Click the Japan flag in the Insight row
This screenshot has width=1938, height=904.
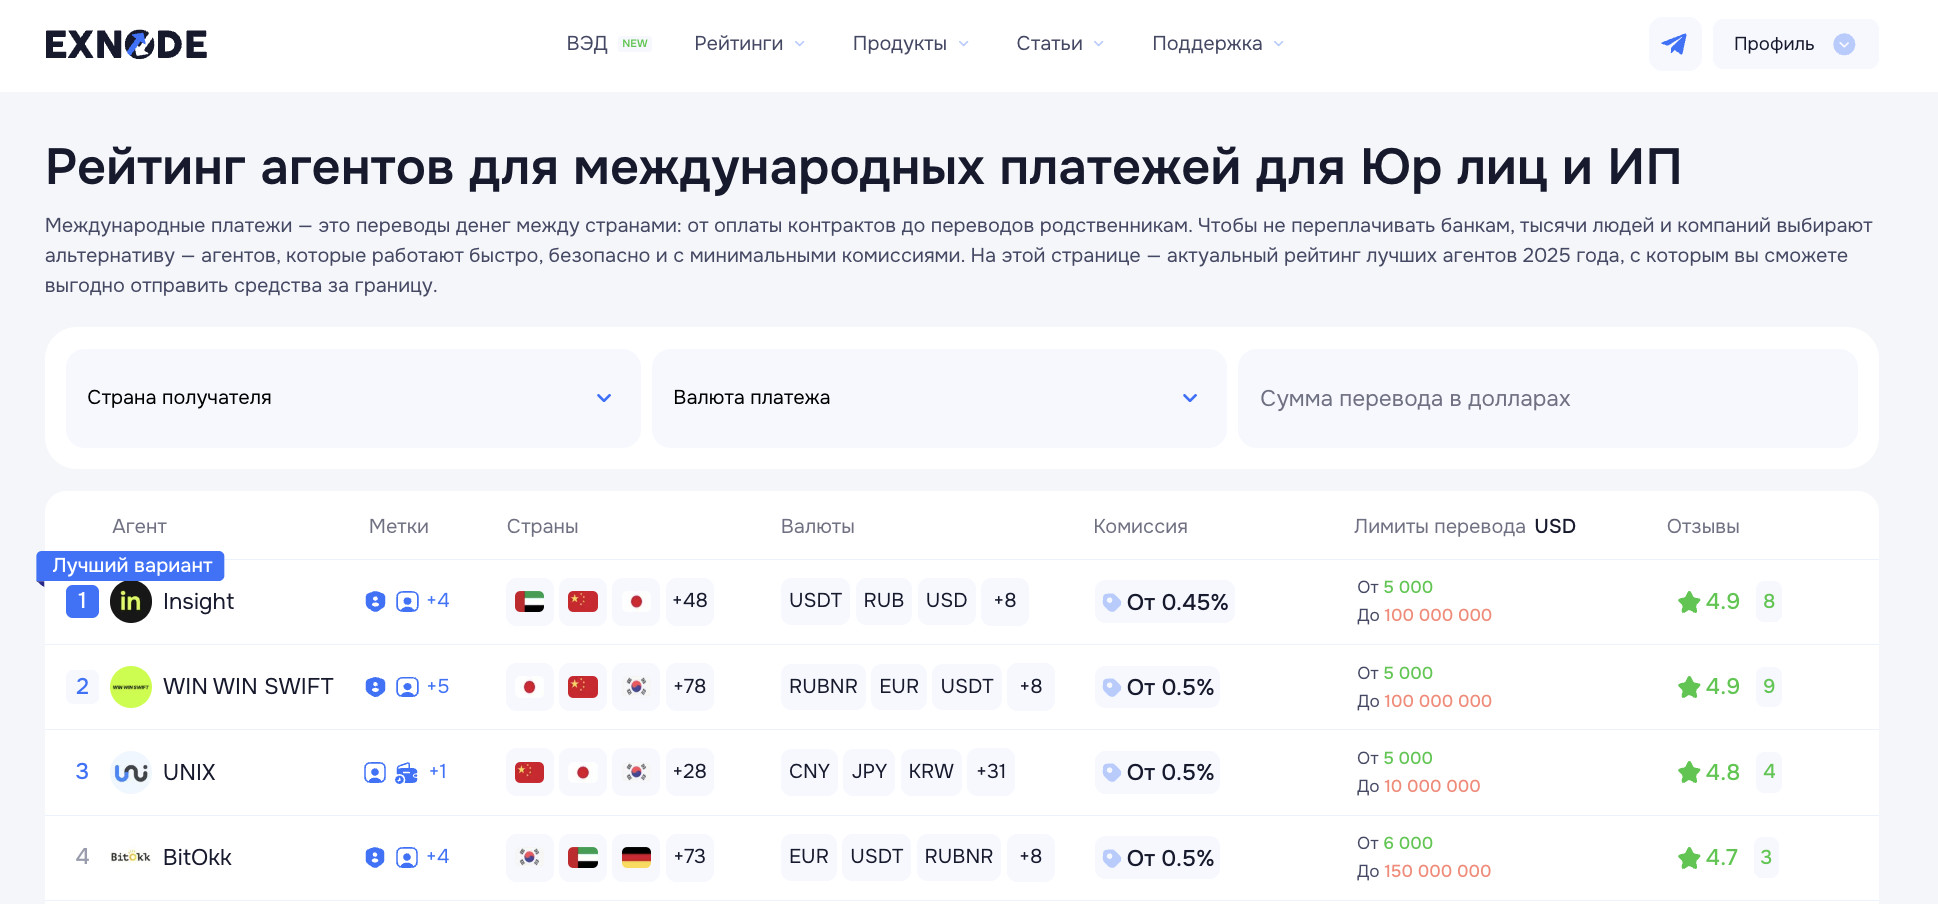click(636, 601)
